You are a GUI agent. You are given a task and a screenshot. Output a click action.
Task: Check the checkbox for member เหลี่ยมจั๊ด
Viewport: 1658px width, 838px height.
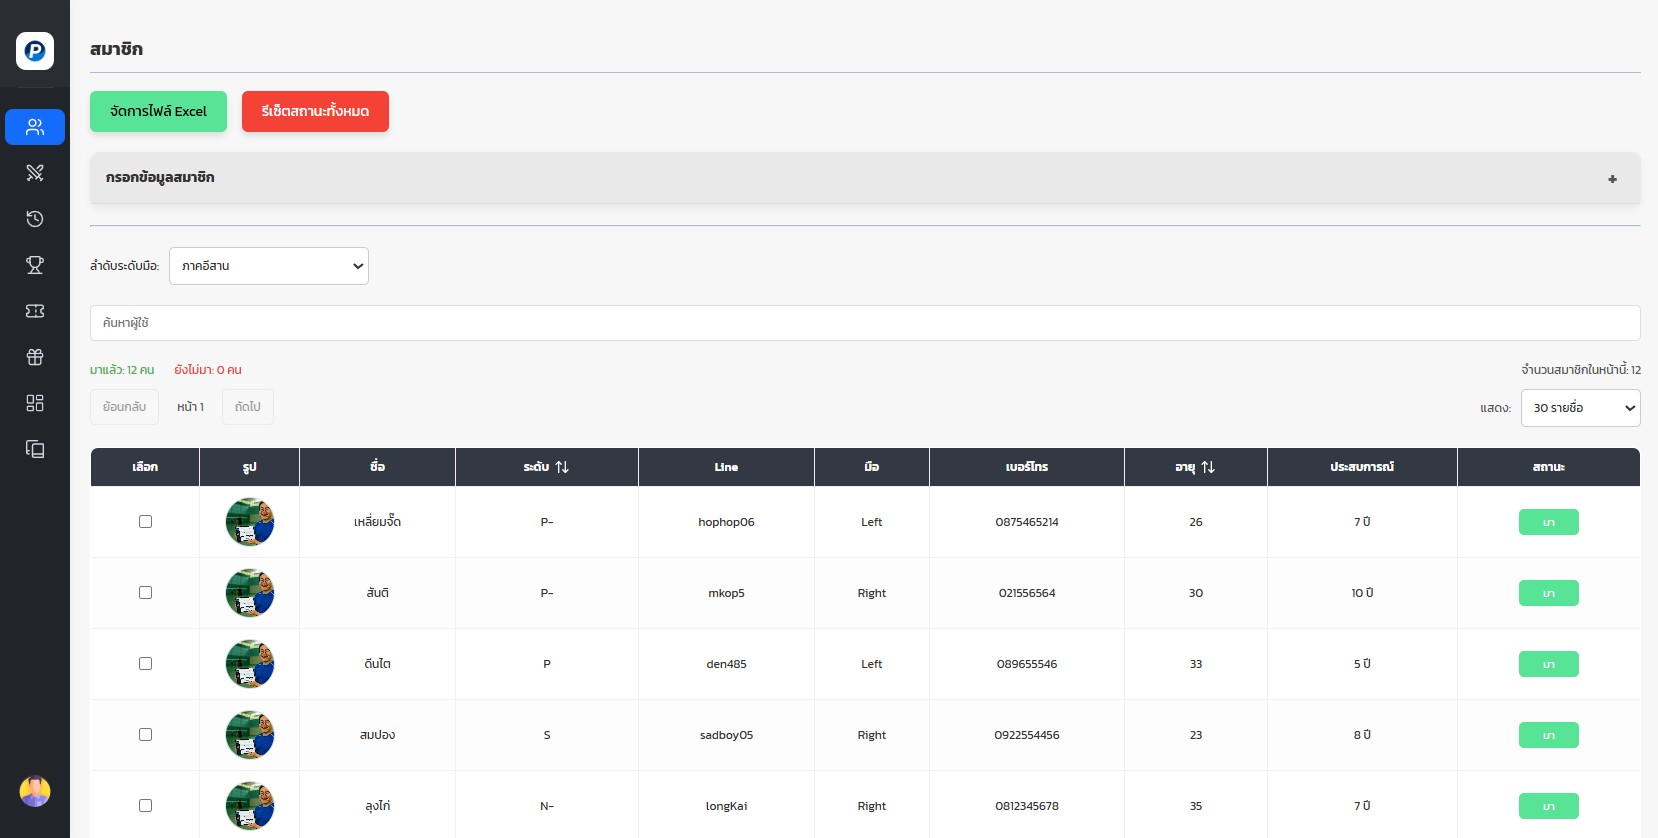pyautogui.click(x=145, y=522)
